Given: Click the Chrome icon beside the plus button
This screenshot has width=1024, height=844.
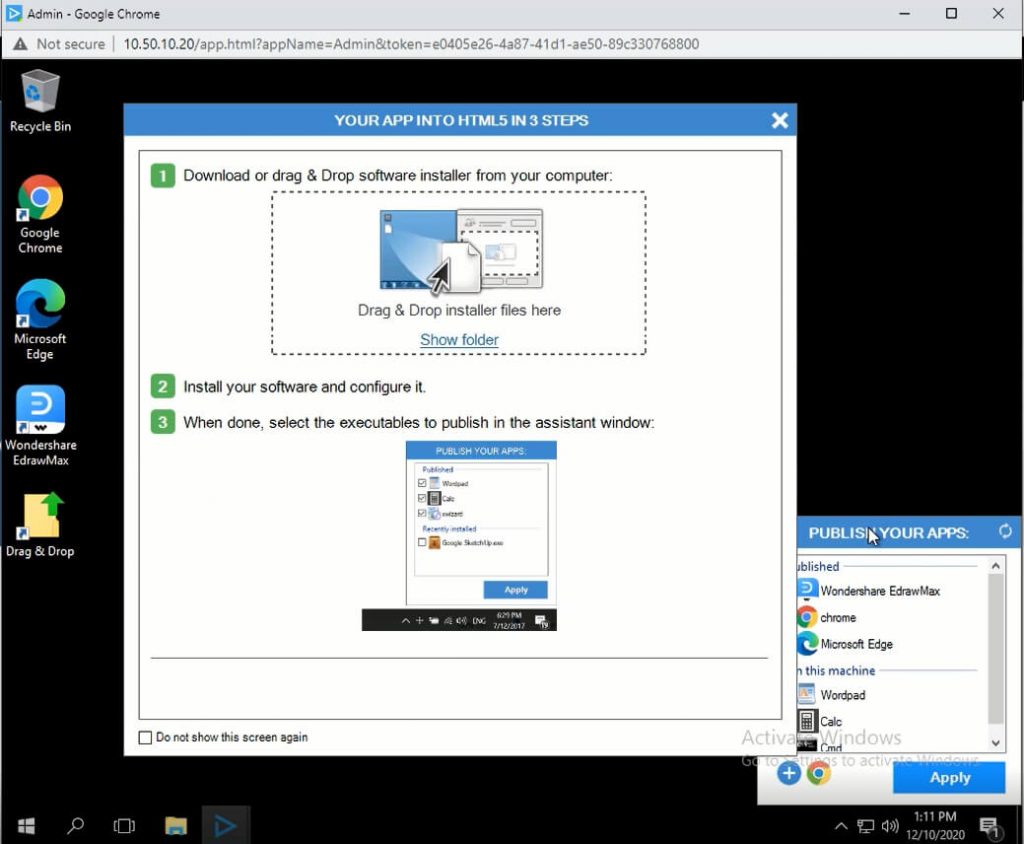Looking at the screenshot, I should 818,773.
